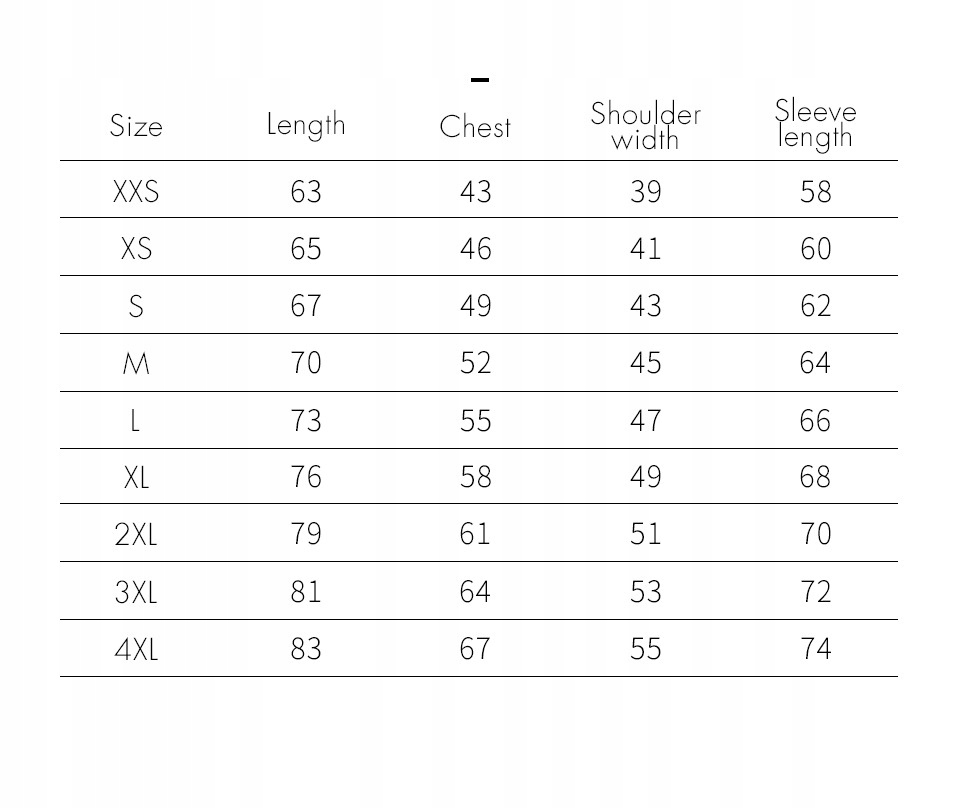The height and width of the screenshot is (808, 960).
Task: Click the Length column header
Action: pyautogui.click(x=306, y=125)
